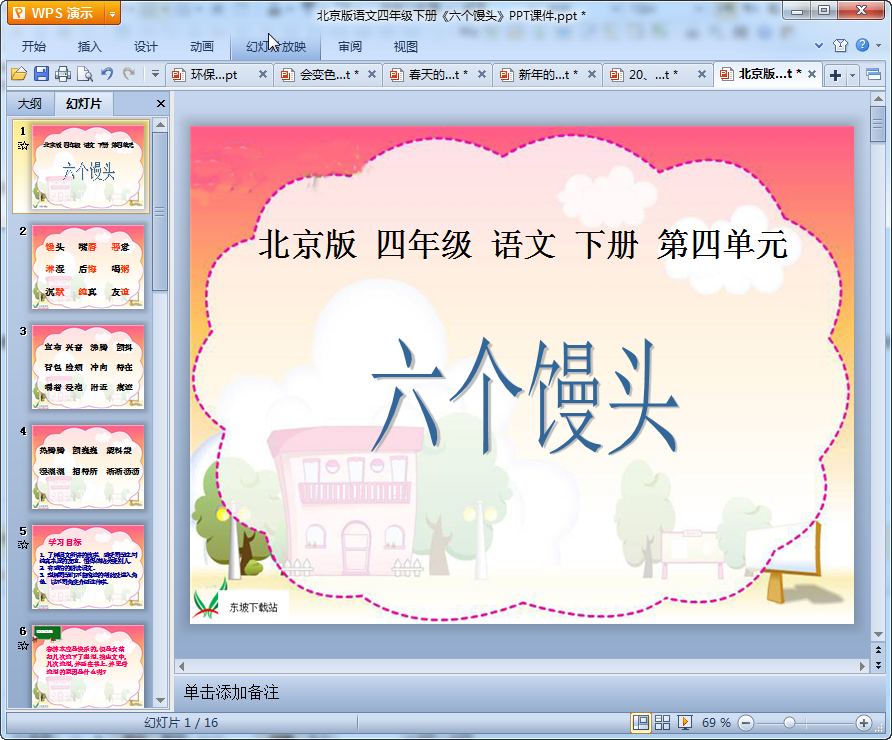
Task: Save the presentation with floppy disk icon
Action: (x=41, y=74)
